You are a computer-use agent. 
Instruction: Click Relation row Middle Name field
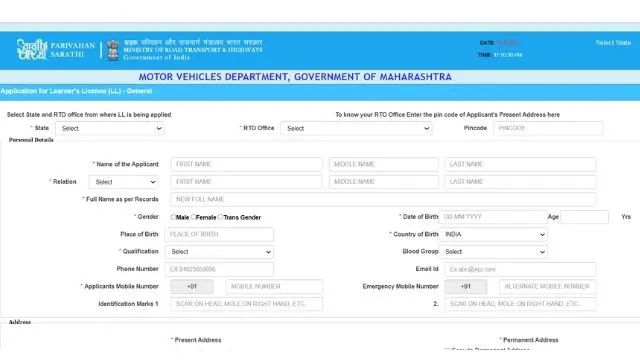point(384,182)
